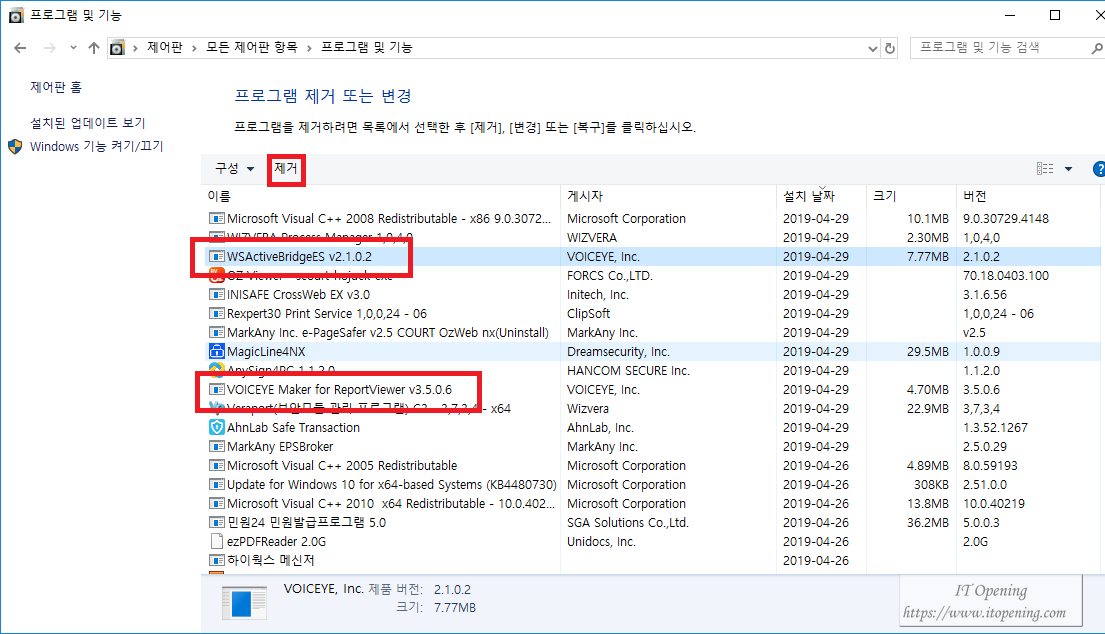1105x634 pixels.
Task: Select Microsoft Visual C++ 2008 Redistributable icon
Action: 216,218
